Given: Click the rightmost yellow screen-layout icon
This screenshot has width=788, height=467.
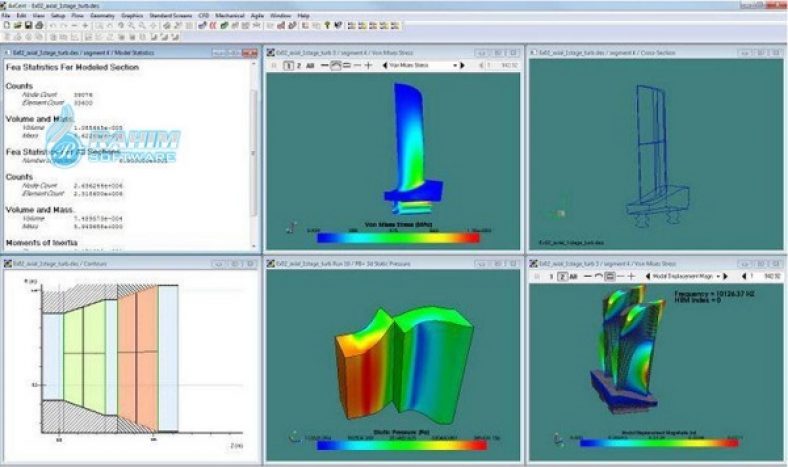Looking at the screenshot, I should coord(396,25).
